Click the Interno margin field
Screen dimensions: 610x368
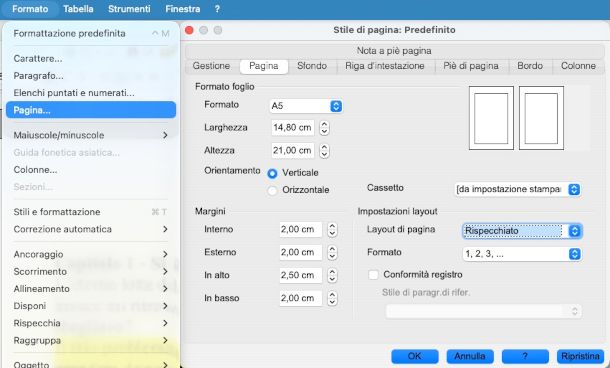(x=300, y=230)
